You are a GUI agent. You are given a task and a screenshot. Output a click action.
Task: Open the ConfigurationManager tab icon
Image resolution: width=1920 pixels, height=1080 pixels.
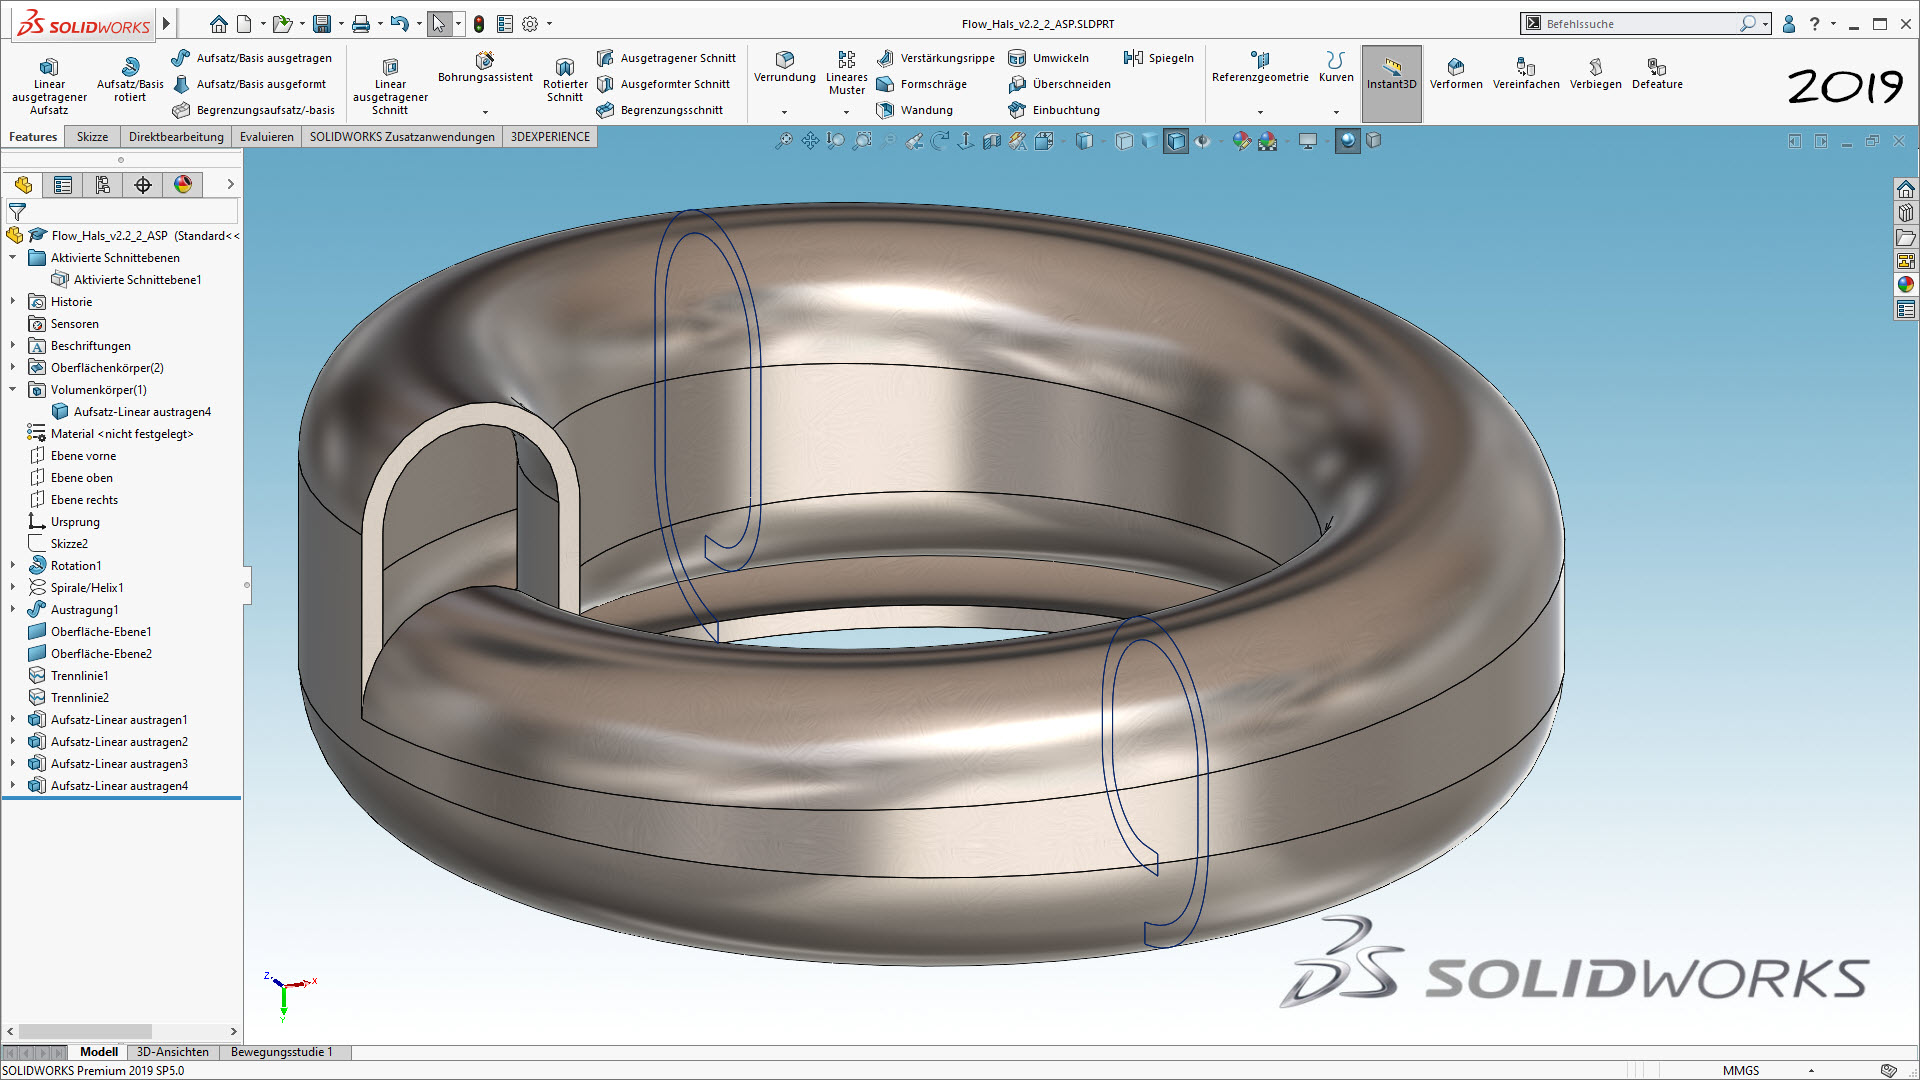click(103, 185)
